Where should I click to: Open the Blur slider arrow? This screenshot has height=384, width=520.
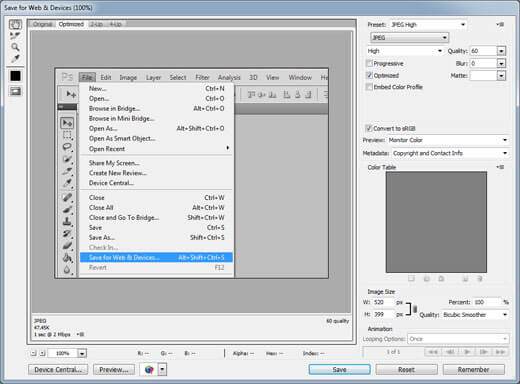(501, 63)
